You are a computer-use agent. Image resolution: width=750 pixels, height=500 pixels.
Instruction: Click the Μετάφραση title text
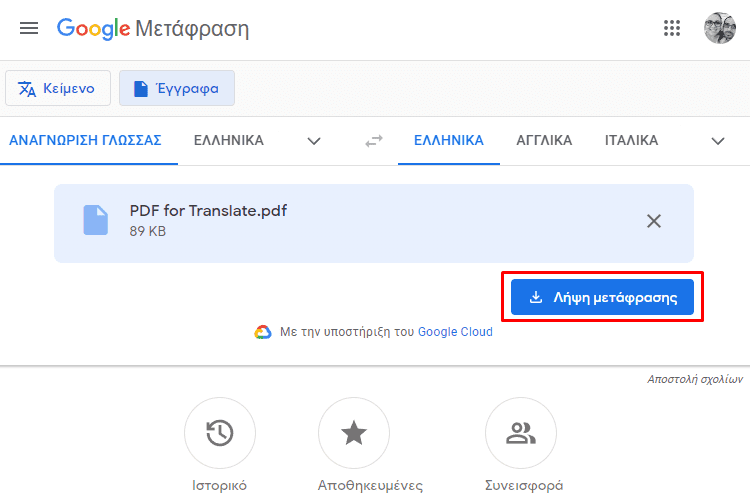pos(192,29)
